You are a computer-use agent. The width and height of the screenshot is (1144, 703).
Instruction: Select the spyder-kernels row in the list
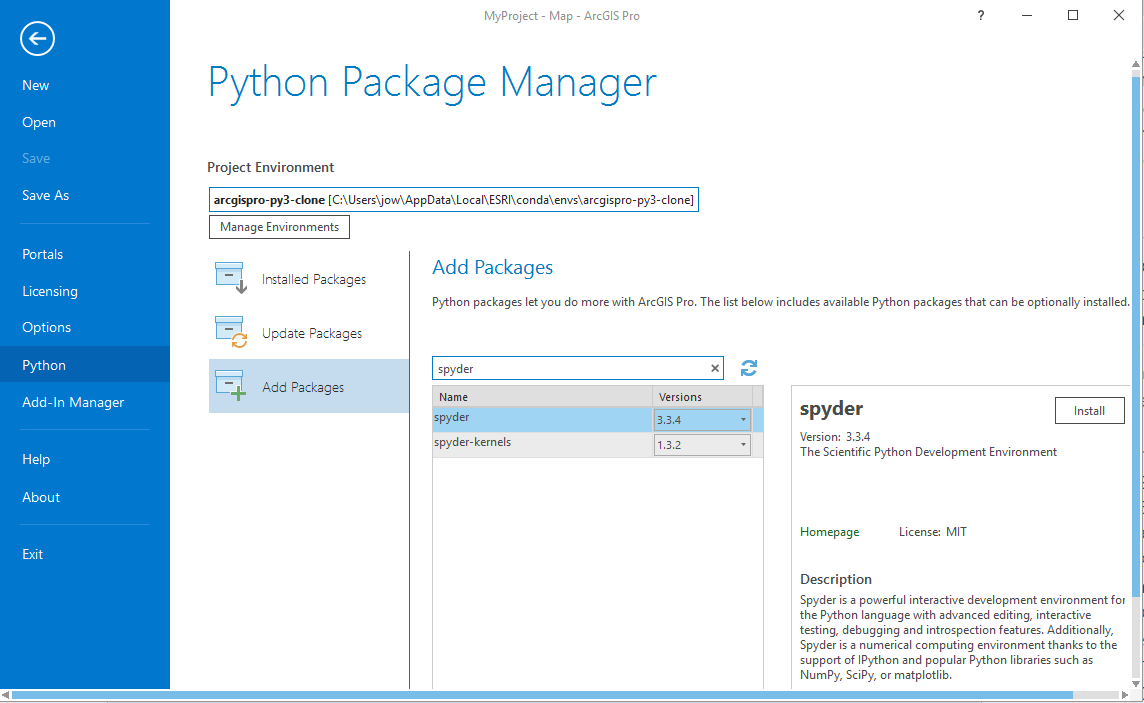540,443
